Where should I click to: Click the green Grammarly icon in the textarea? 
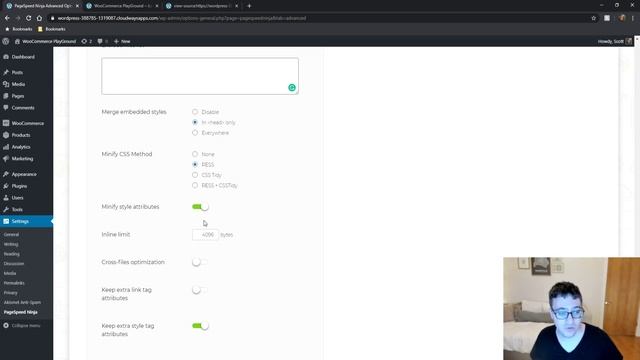[x=292, y=87]
